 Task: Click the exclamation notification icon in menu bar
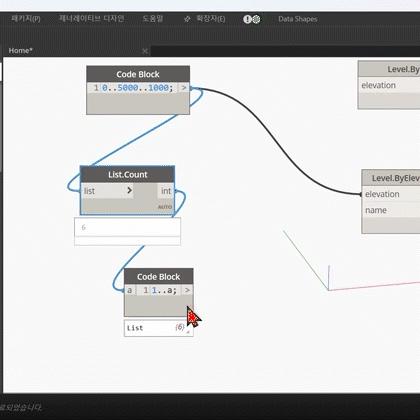[x=247, y=19]
